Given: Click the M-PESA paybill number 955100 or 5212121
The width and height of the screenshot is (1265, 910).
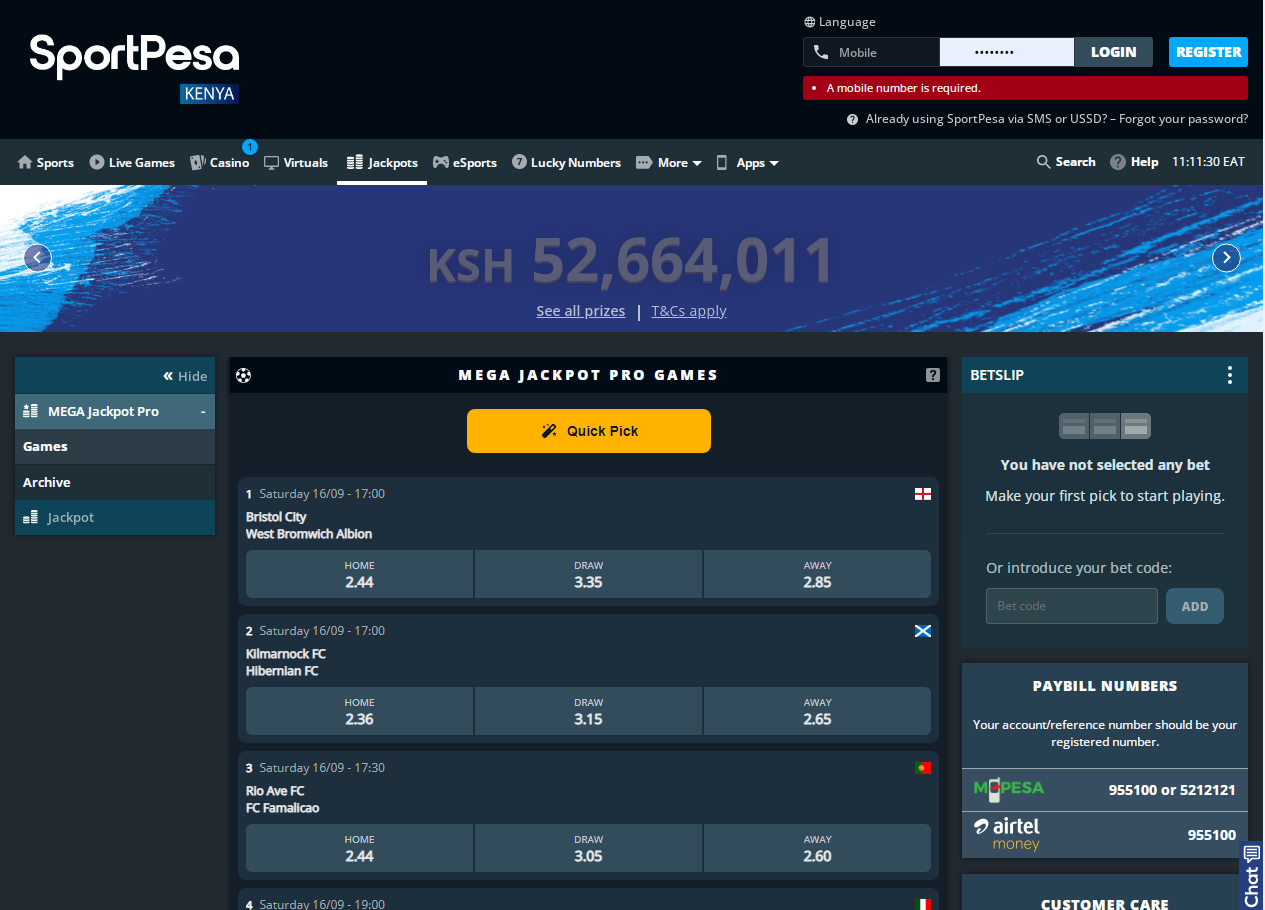Looking at the screenshot, I should [x=1172, y=790].
